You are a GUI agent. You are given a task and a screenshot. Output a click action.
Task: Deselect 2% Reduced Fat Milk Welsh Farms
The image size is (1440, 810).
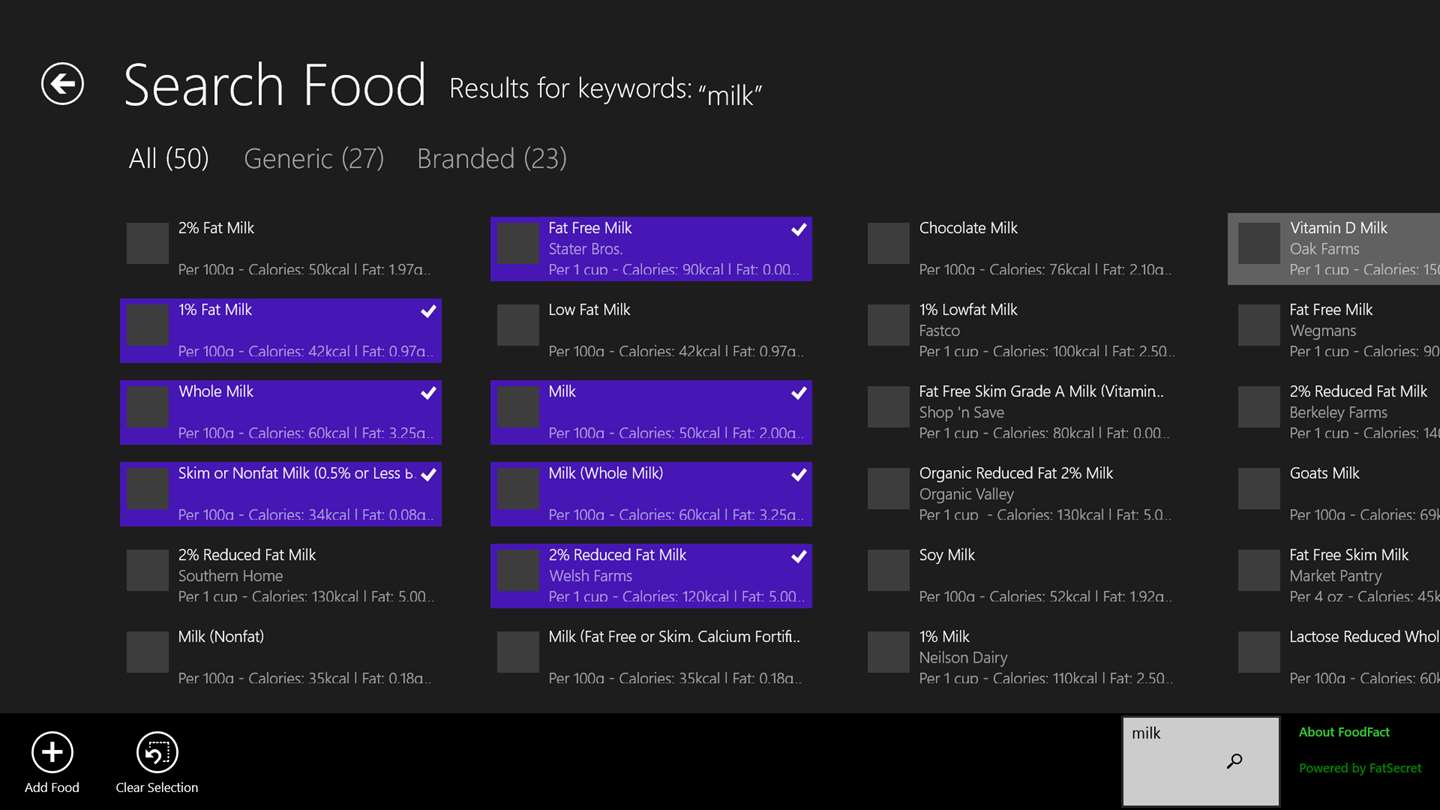(x=798, y=557)
